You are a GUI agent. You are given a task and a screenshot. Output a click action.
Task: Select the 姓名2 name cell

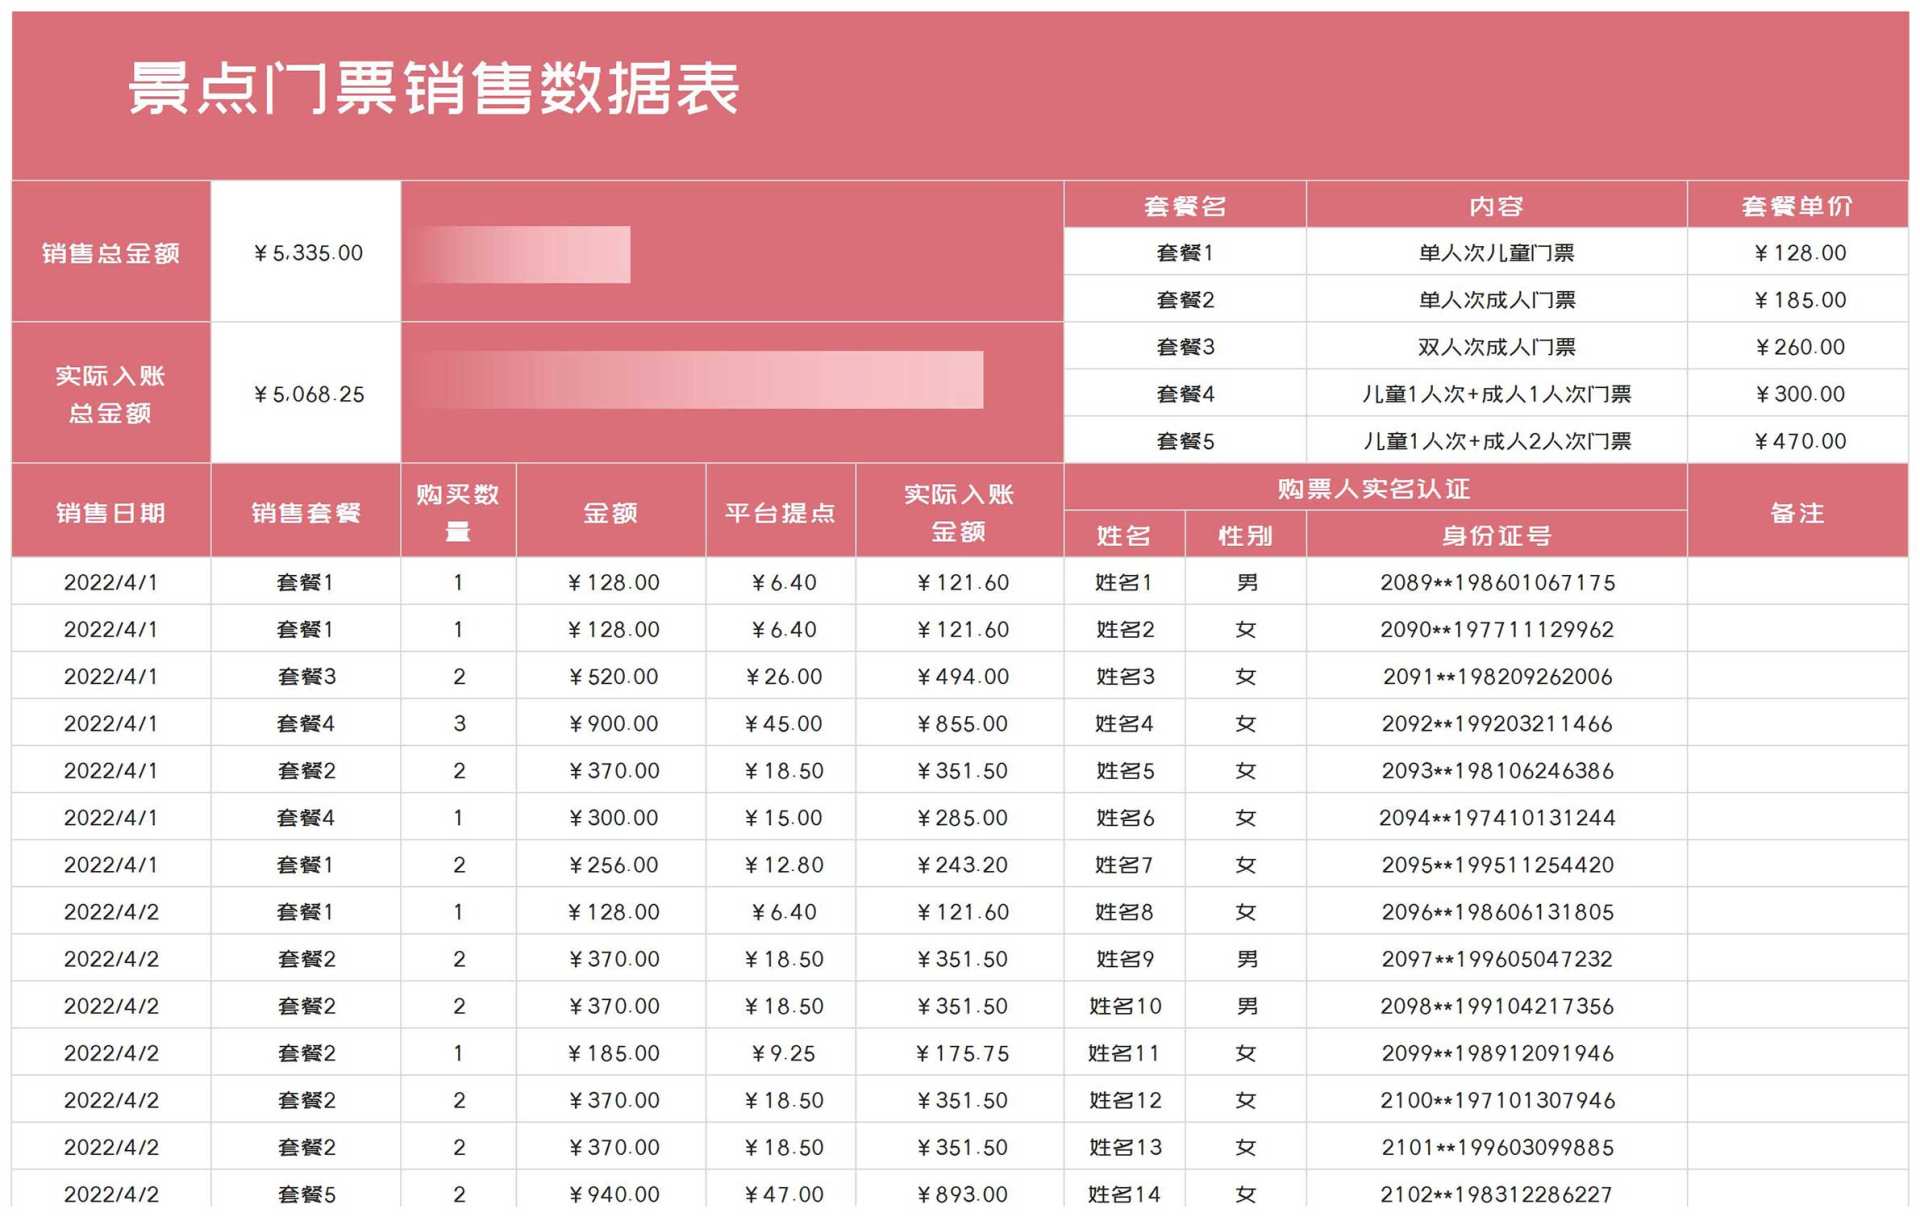pos(1124,628)
